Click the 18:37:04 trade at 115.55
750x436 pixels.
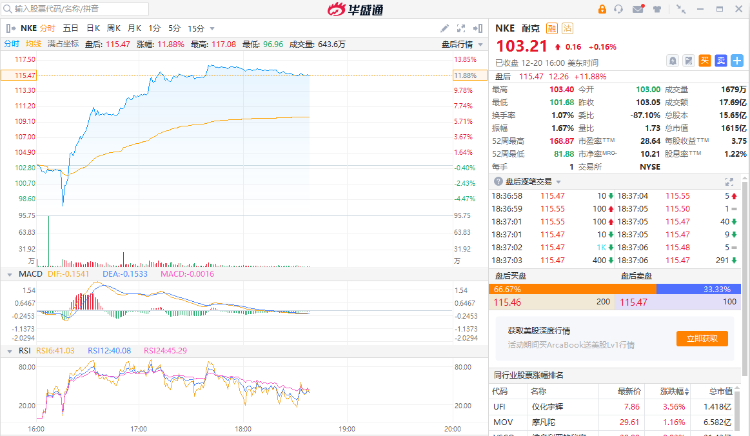pyautogui.click(x=677, y=196)
